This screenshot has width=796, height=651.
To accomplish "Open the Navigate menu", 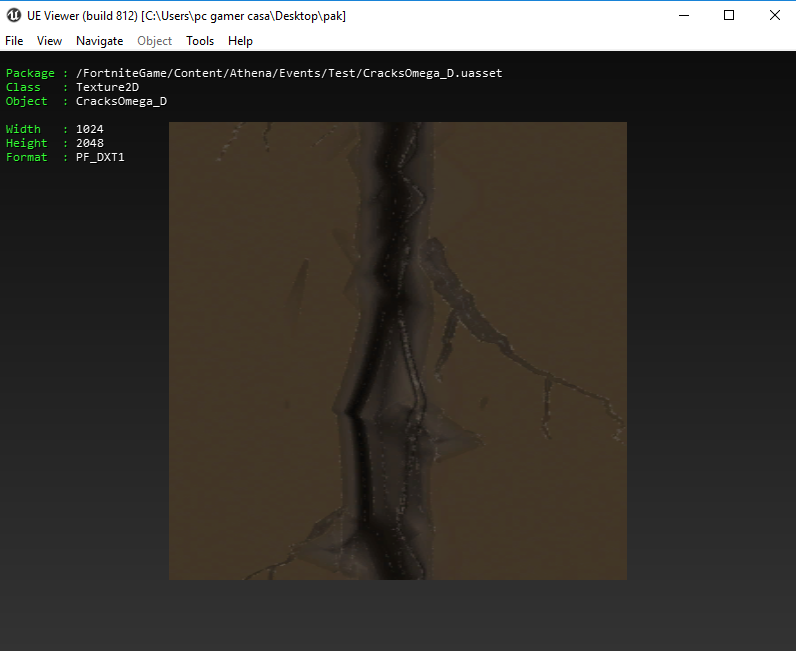I will (100, 41).
